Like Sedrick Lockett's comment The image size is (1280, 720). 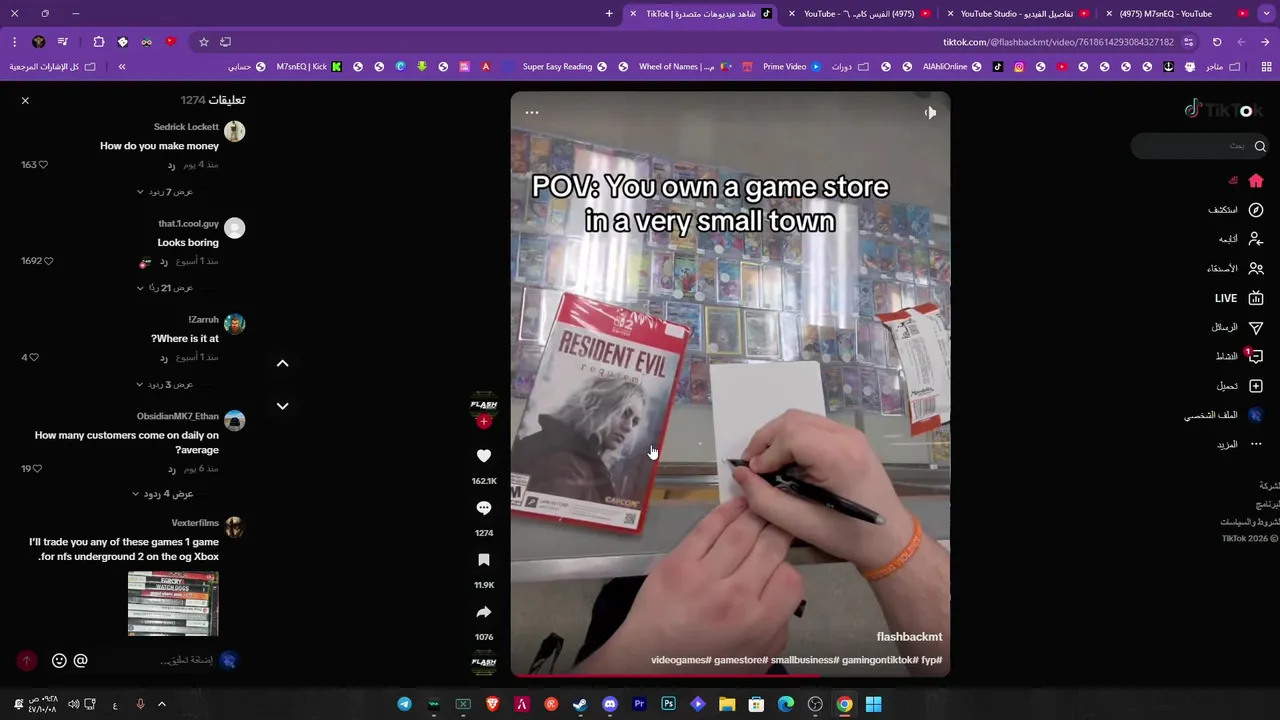(x=42, y=165)
